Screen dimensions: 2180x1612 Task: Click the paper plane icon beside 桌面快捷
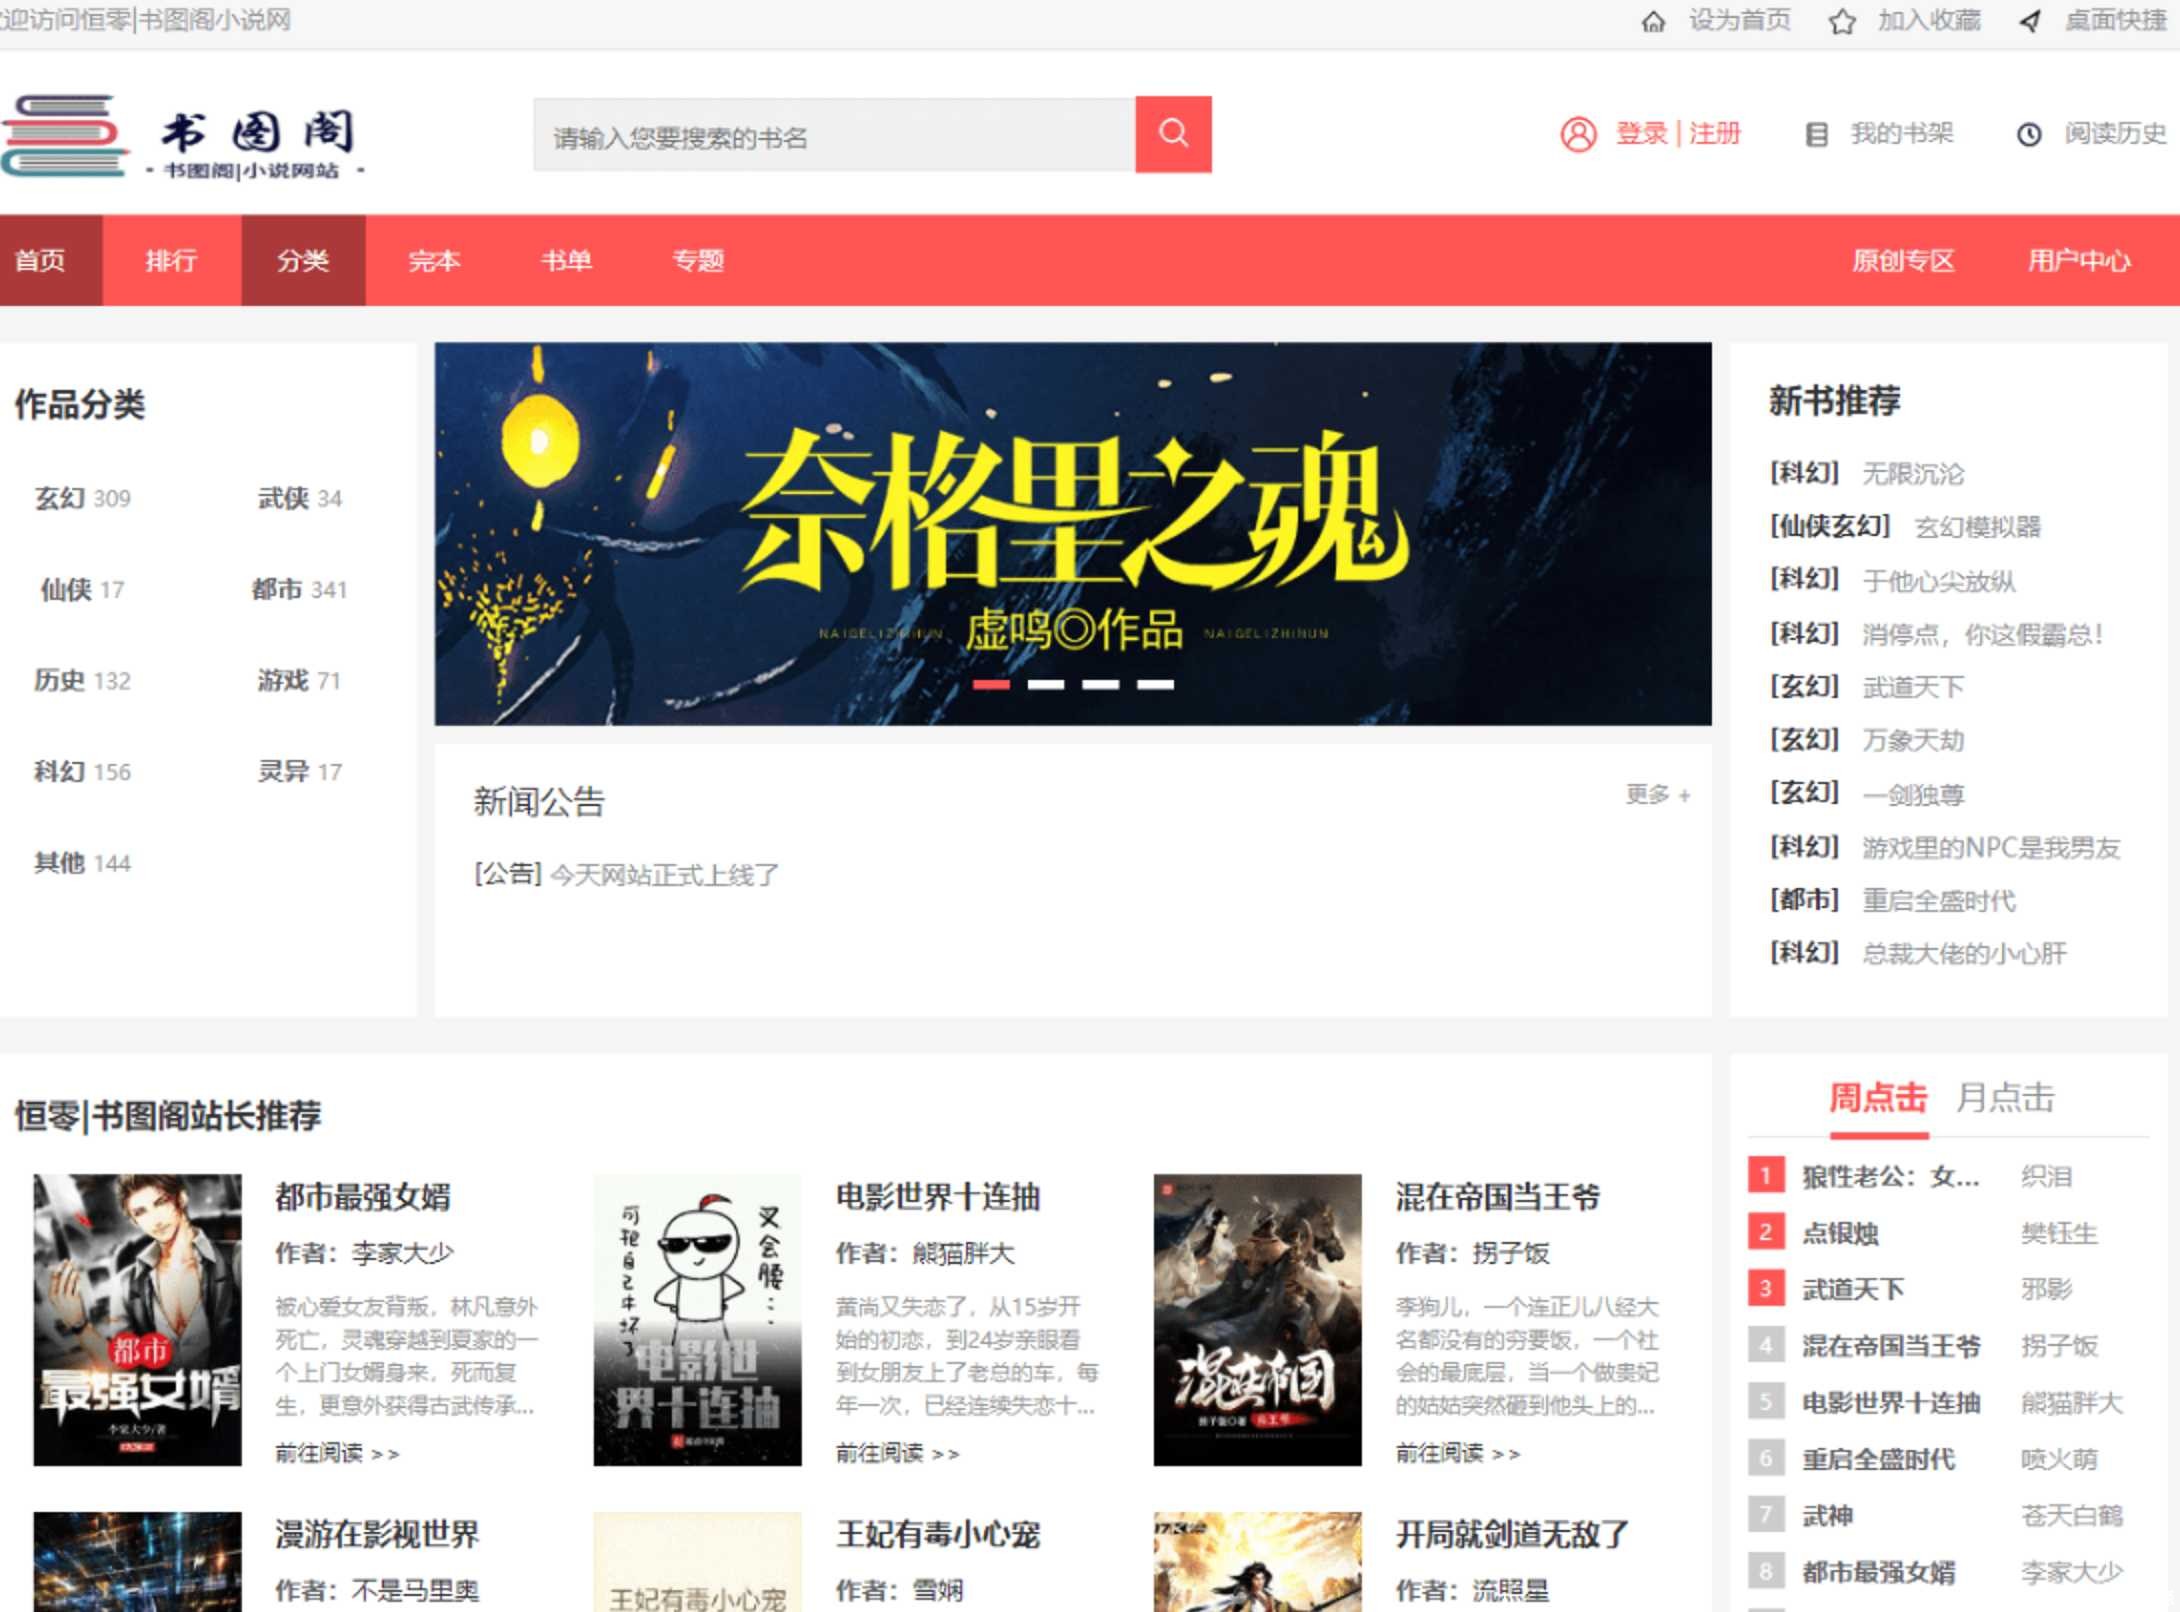click(x=2030, y=21)
